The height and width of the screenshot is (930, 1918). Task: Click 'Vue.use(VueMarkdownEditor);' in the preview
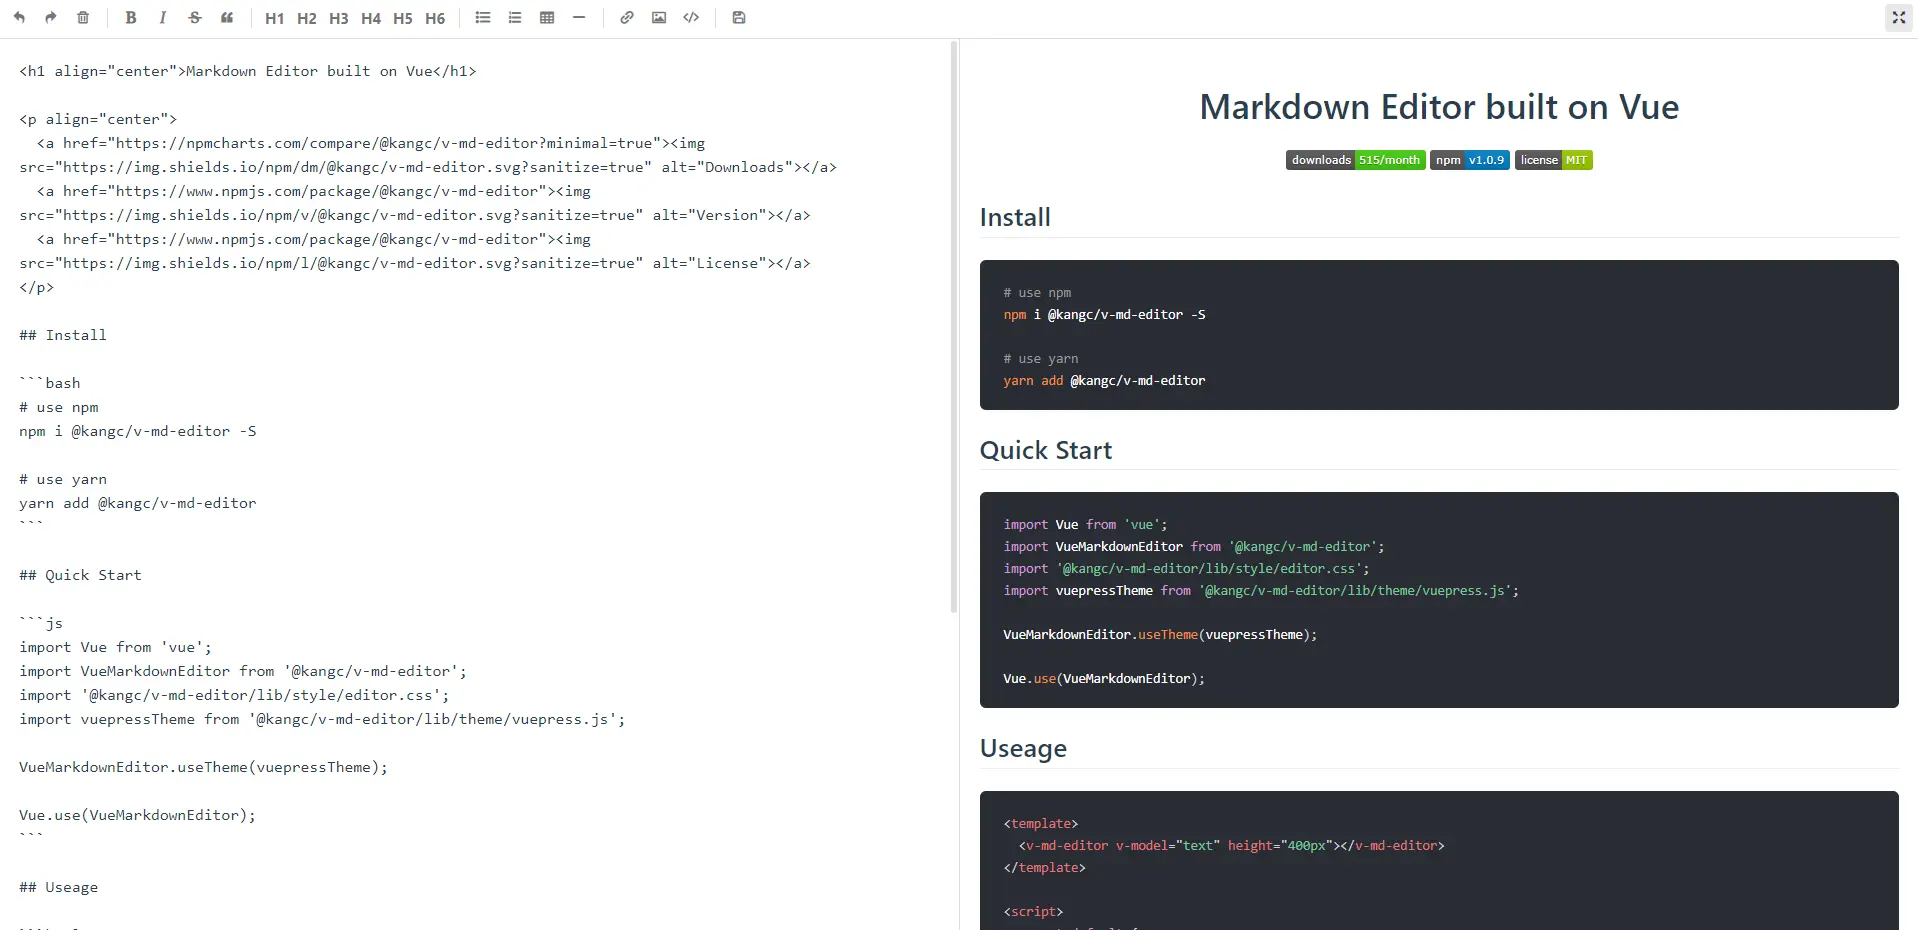coord(1104,679)
